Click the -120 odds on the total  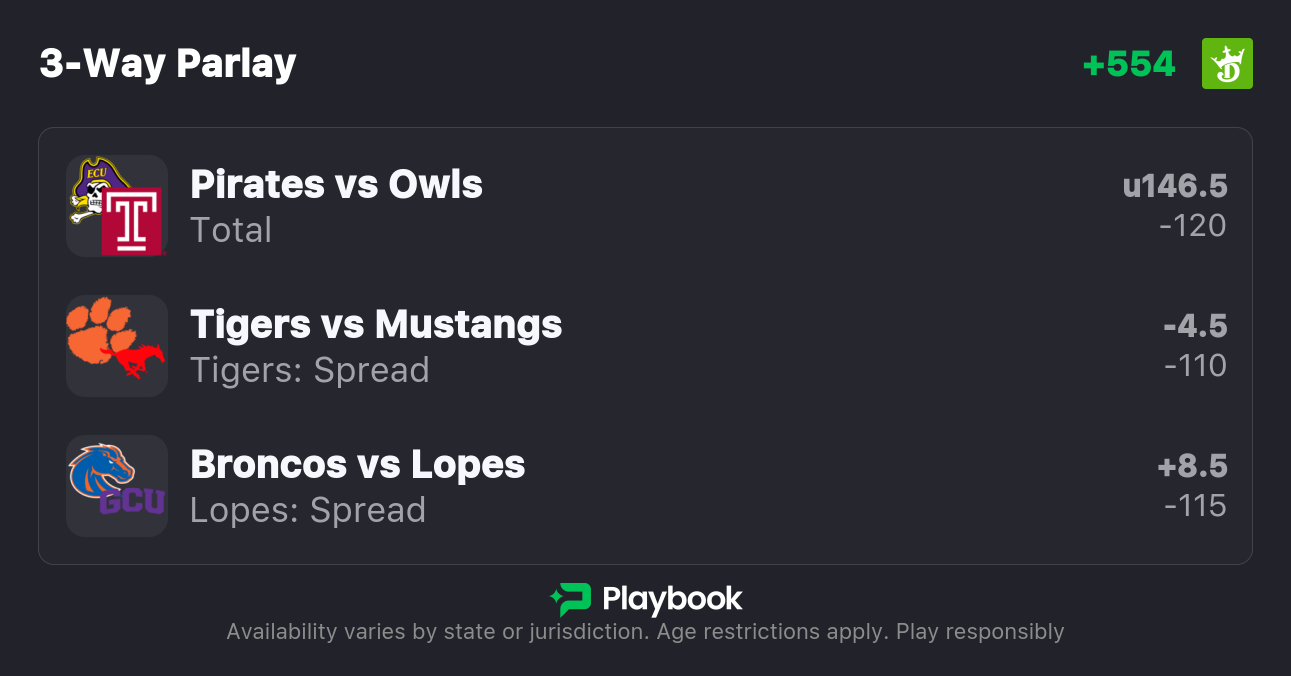click(x=1193, y=226)
